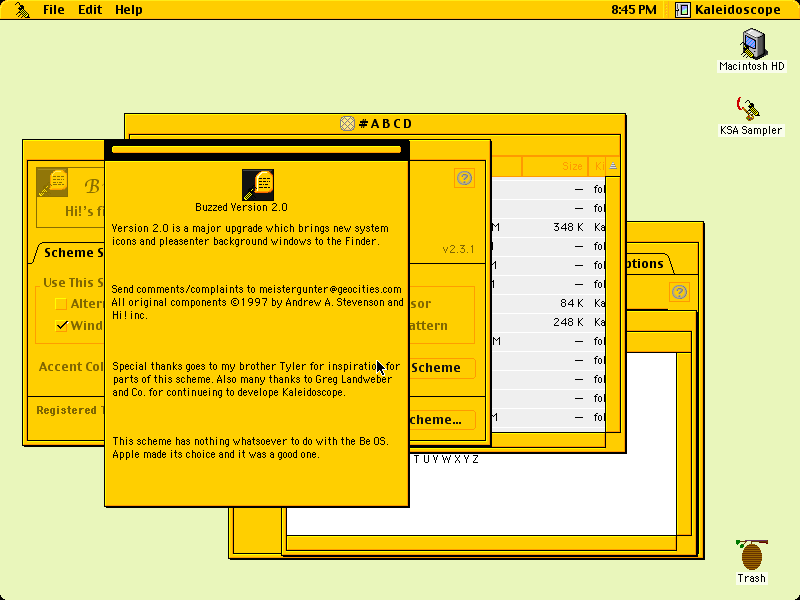The height and width of the screenshot is (600, 800).
Task: Click the partially hidden Scheme button
Action: [442, 368]
